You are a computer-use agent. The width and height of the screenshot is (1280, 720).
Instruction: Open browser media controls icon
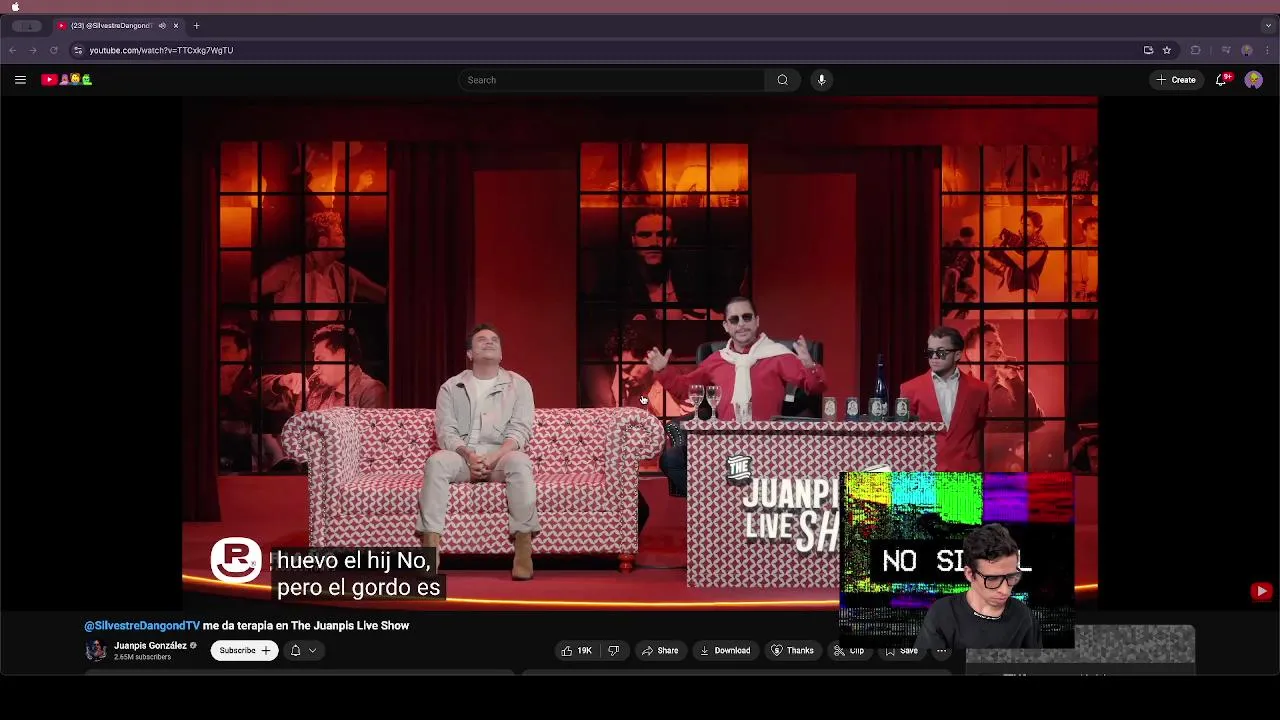tap(1225, 50)
